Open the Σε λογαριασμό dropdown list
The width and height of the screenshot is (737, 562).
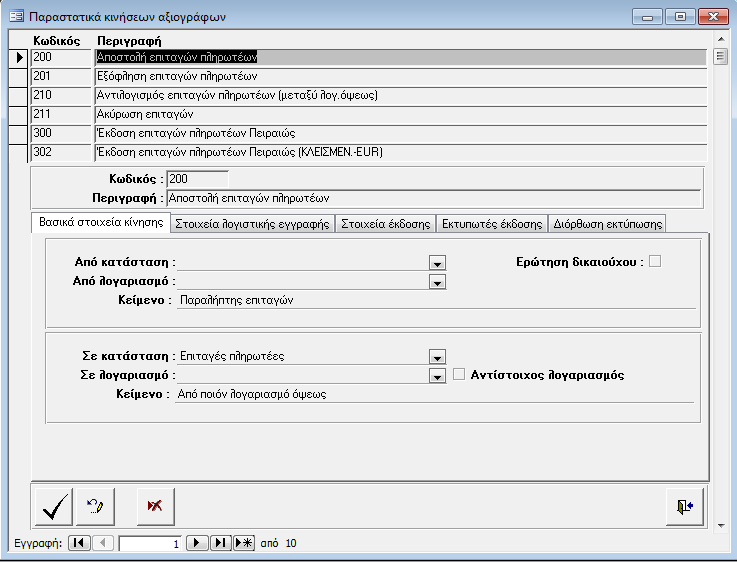(x=436, y=376)
